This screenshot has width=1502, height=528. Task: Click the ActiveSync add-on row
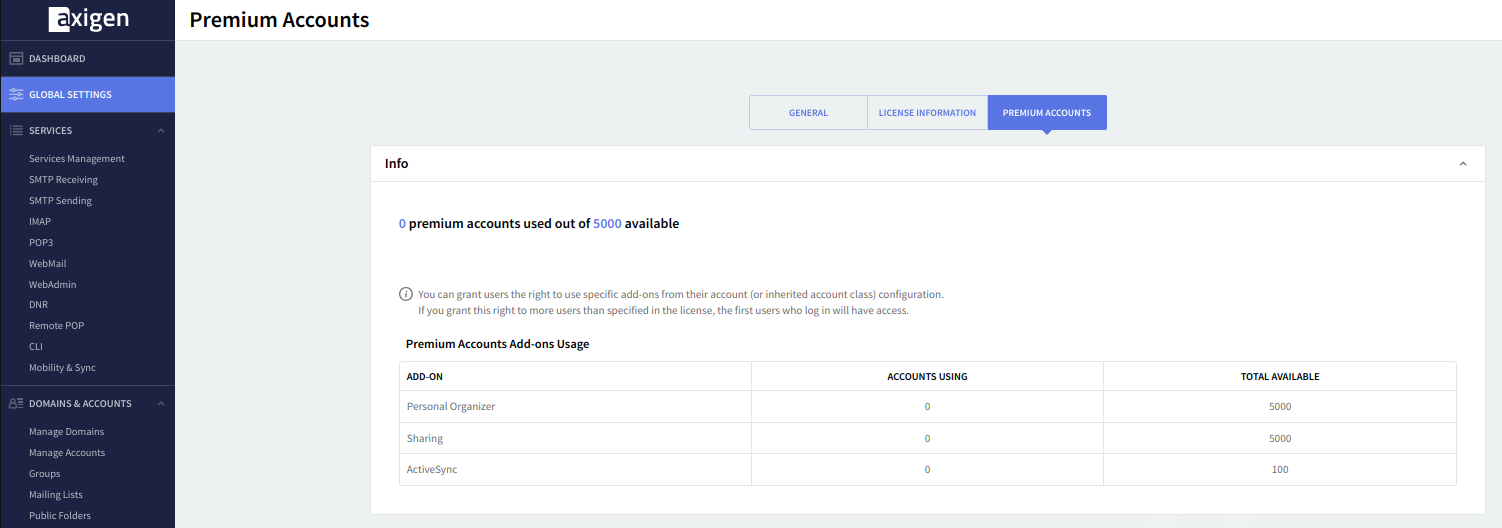coord(432,470)
